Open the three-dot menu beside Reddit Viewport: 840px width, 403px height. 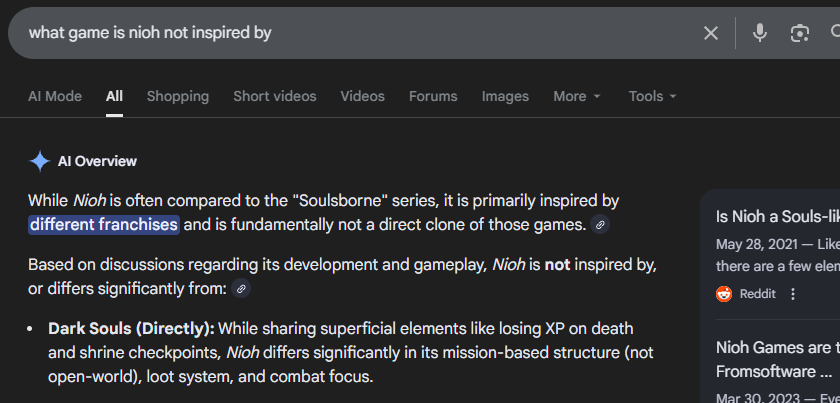pos(793,294)
